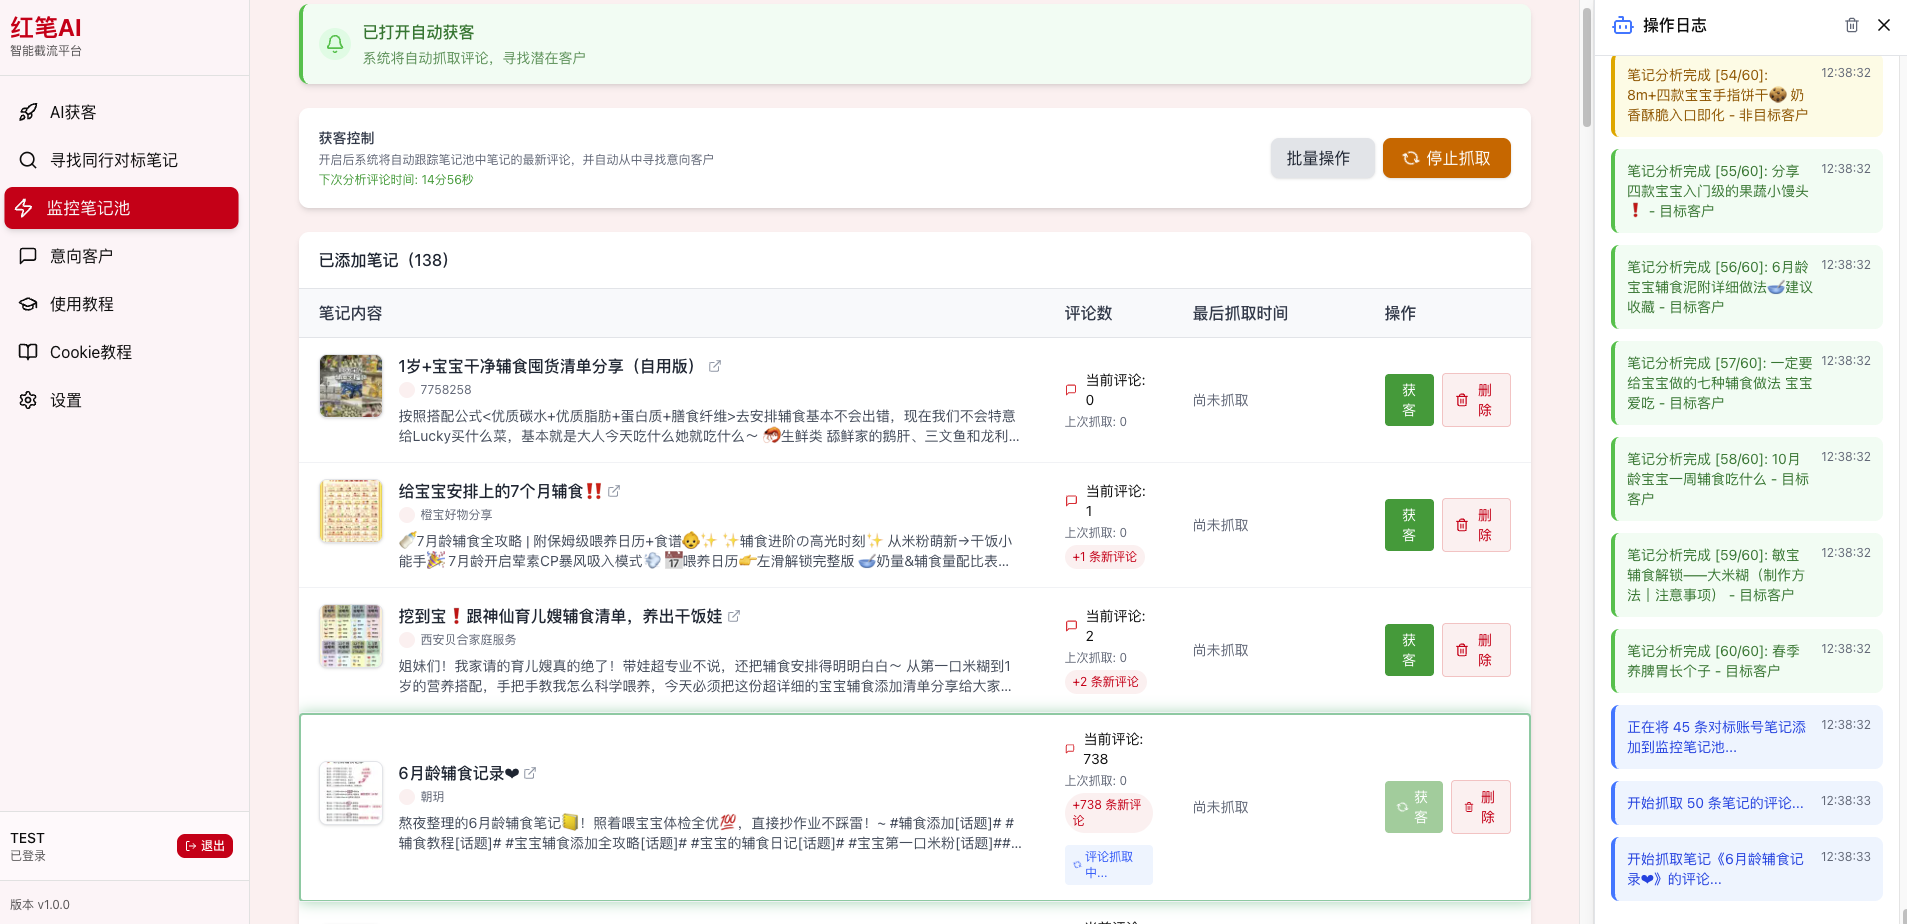
Task: Click the gear icon beside 设置
Action: 28,400
